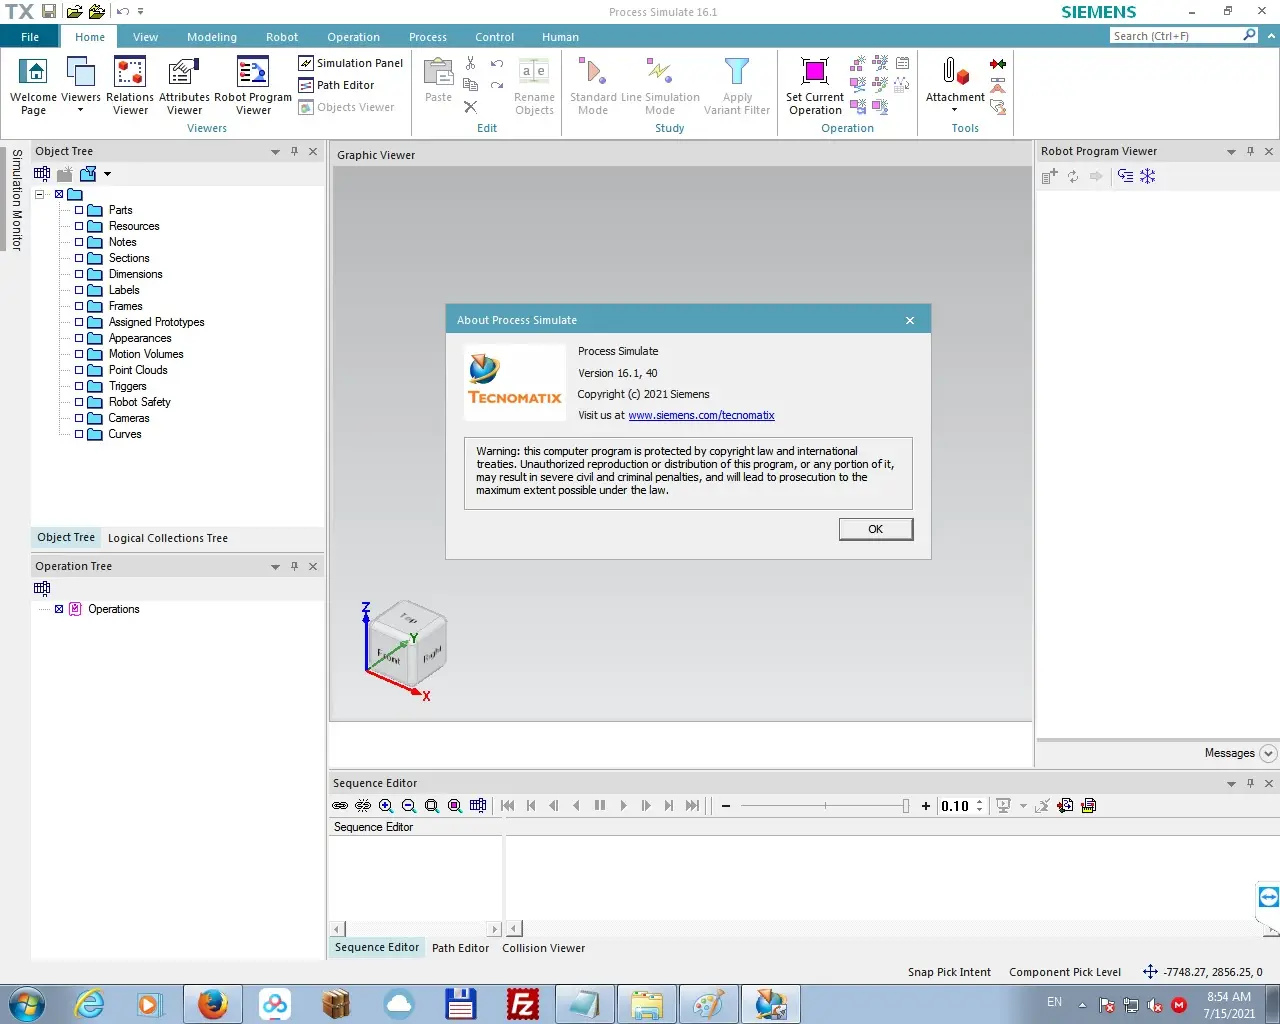Click the link icon in Sequence Editor toolbar
The height and width of the screenshot is (1024, 1280).
click(340, 806)
